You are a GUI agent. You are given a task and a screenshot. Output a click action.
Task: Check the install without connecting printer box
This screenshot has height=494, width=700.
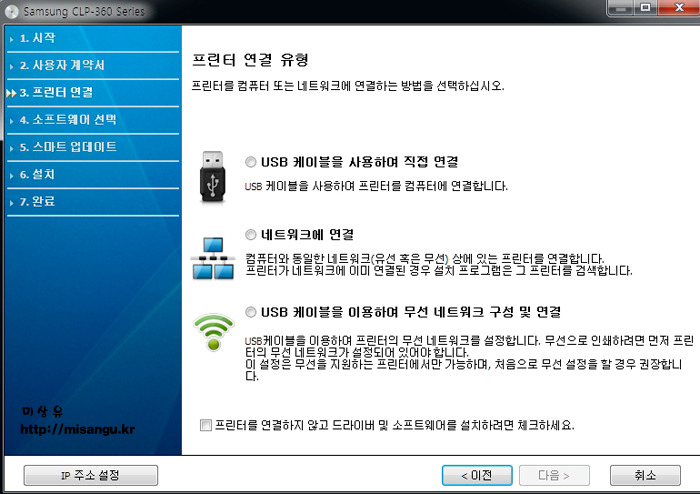tap(206, 425)
